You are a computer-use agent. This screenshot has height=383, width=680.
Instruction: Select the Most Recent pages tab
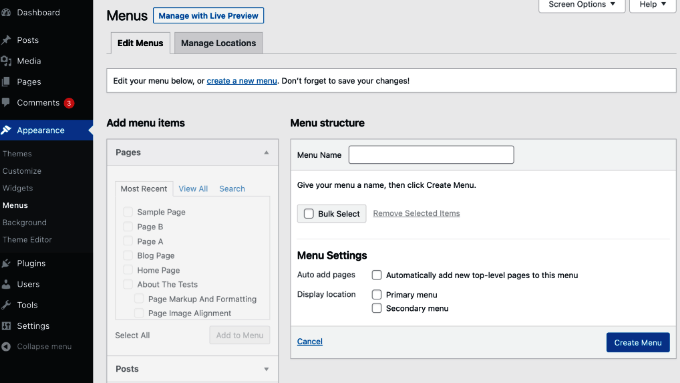pyautogui.click(x=144, y=189)
